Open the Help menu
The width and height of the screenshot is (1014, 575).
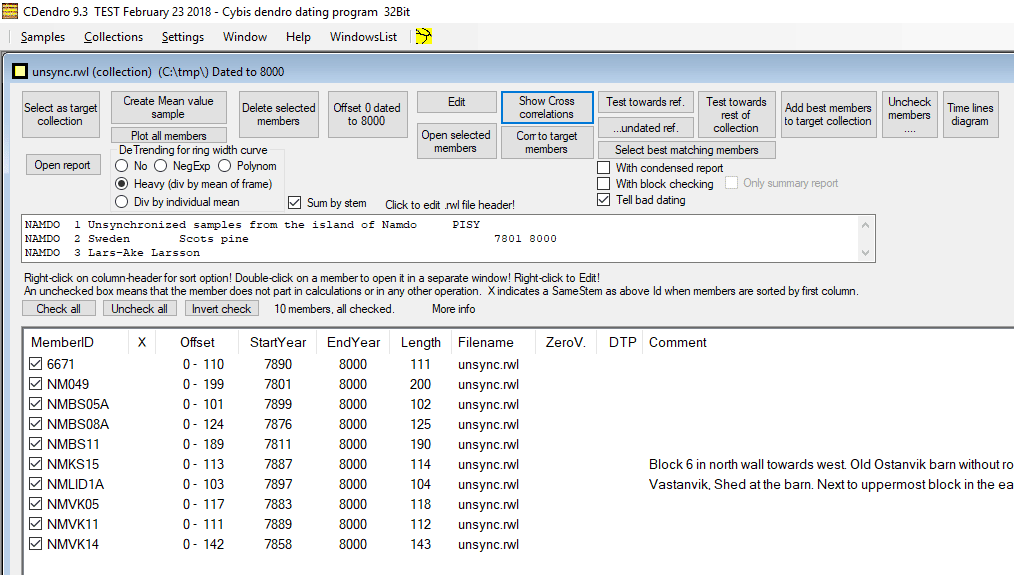pyautogui.click(x=298, y=37)
